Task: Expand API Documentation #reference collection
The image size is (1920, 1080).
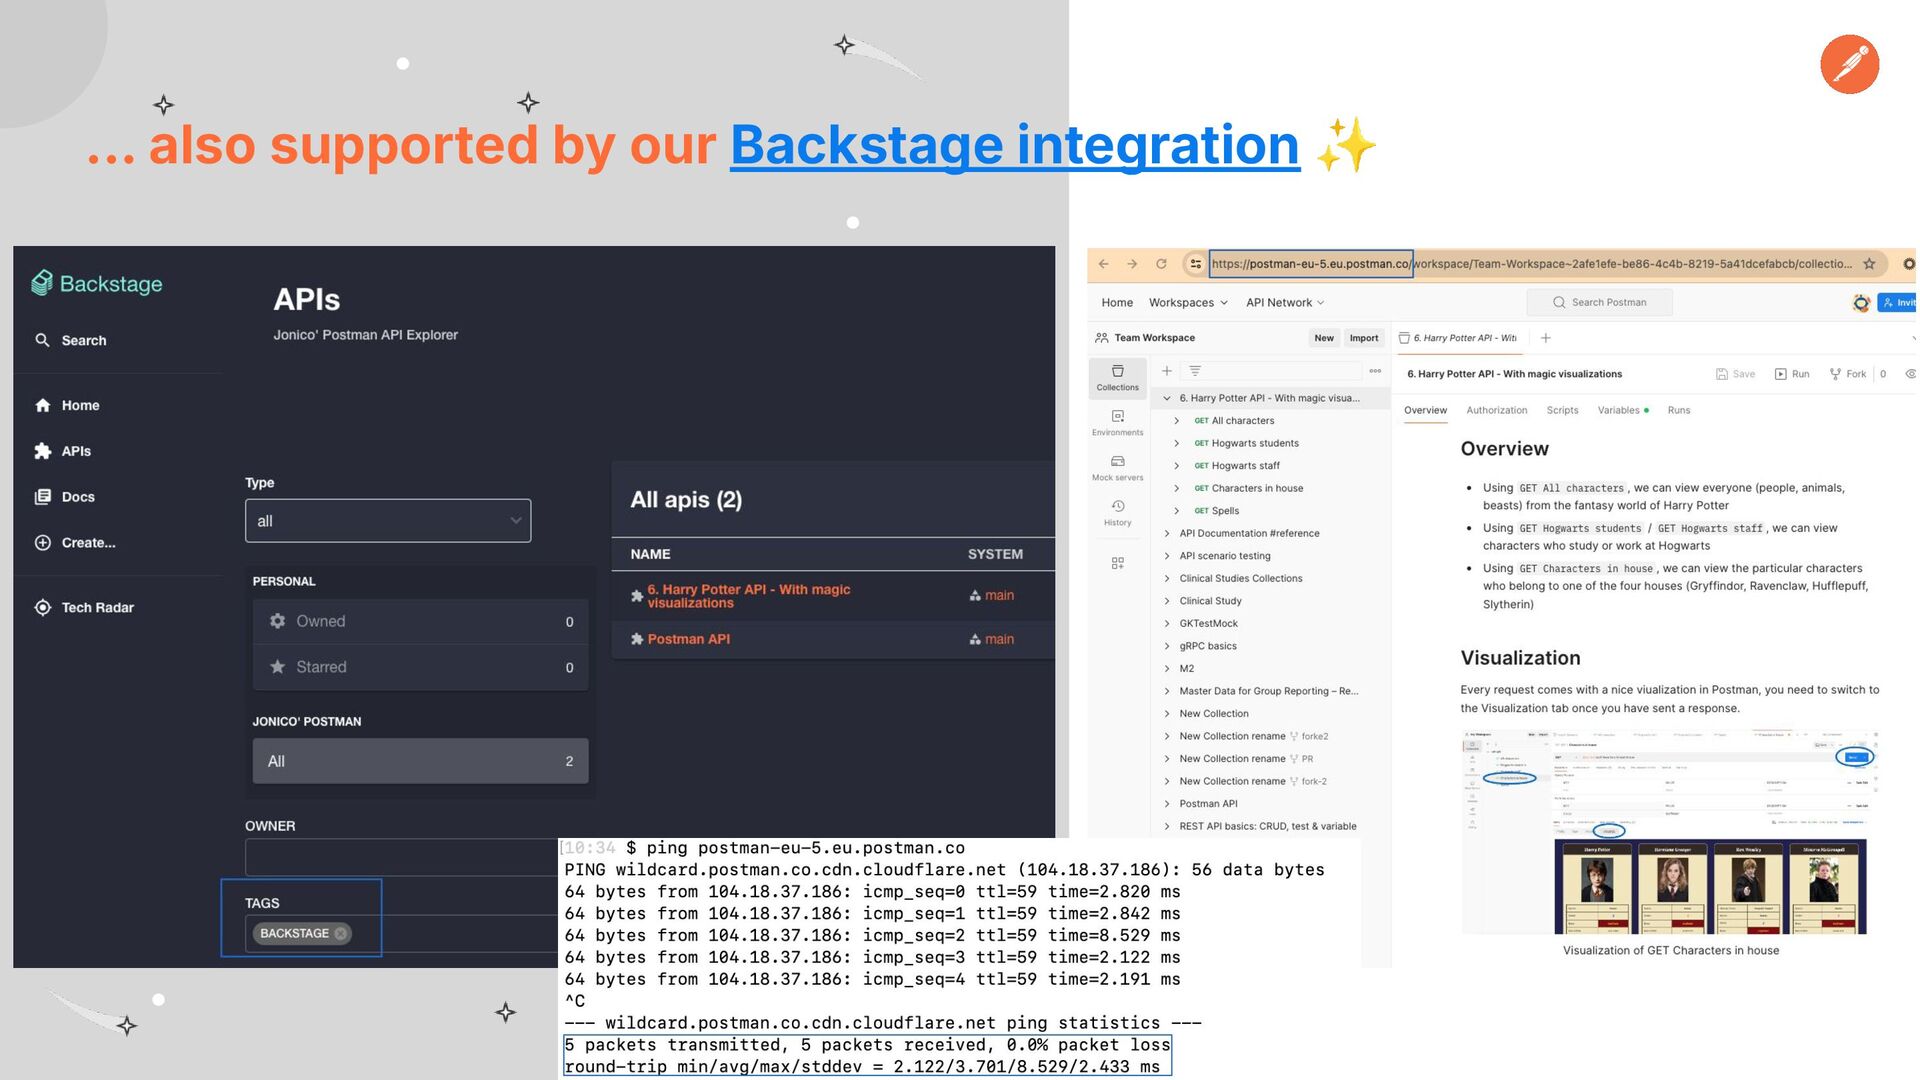Action: click(x=1166, y=534)
